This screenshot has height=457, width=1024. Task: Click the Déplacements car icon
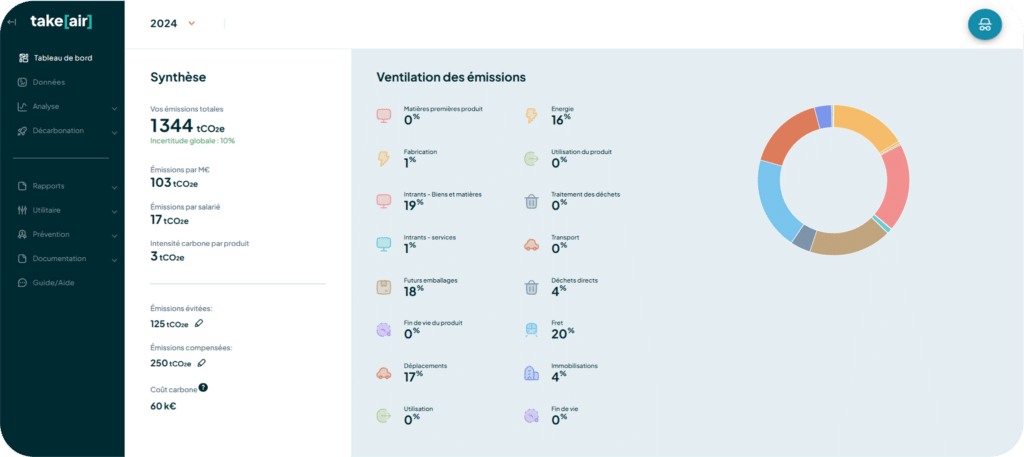[x=383, y=373]
